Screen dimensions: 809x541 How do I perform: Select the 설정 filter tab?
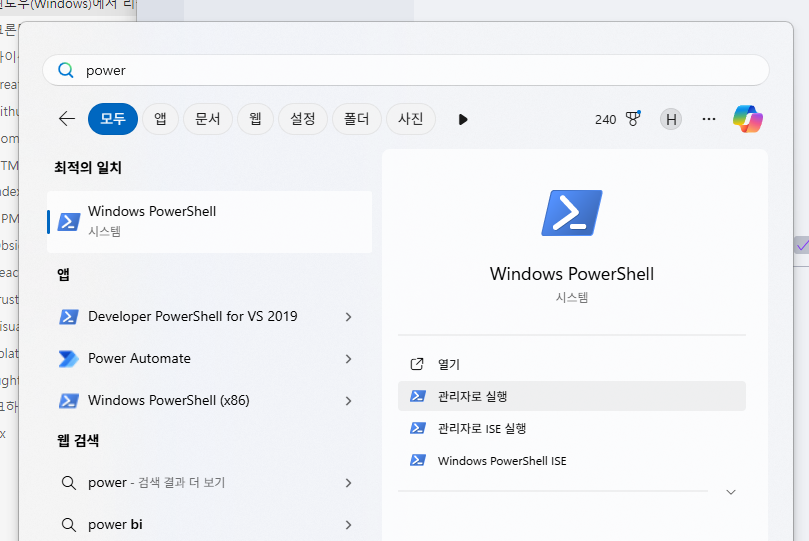pyautogui.click(x=303, y=119)
